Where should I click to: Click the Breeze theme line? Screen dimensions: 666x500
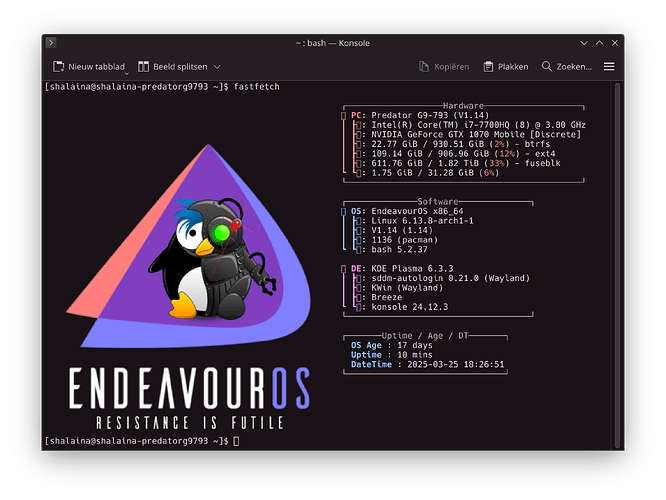click(387, 297)
